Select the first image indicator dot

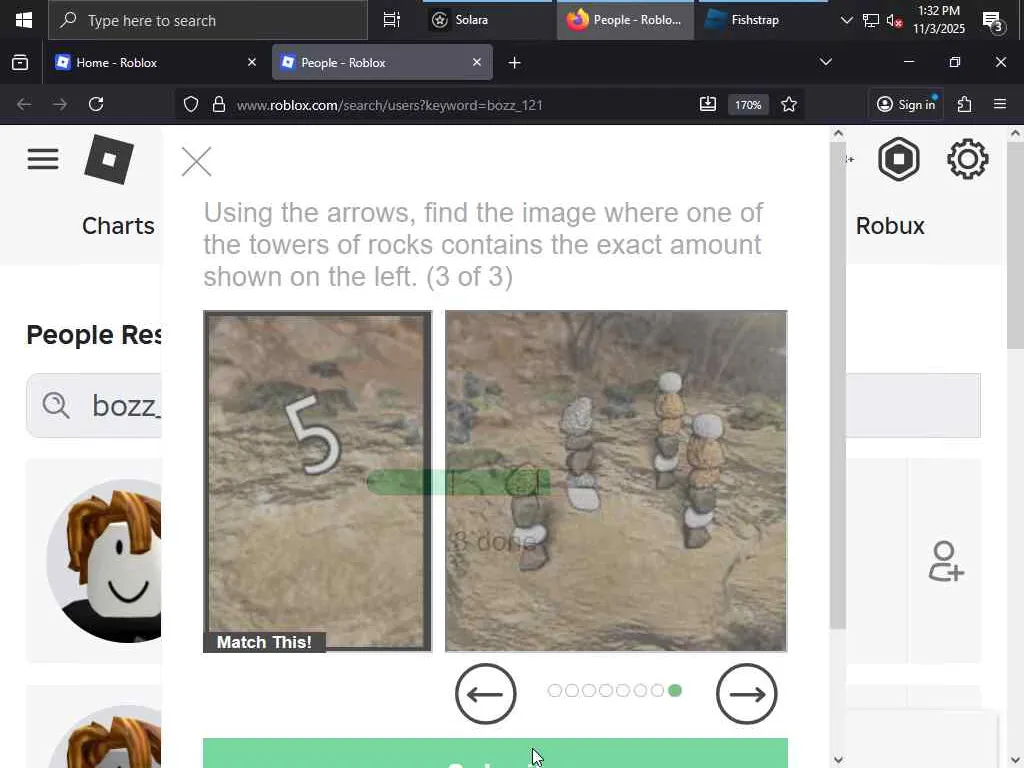554,690
